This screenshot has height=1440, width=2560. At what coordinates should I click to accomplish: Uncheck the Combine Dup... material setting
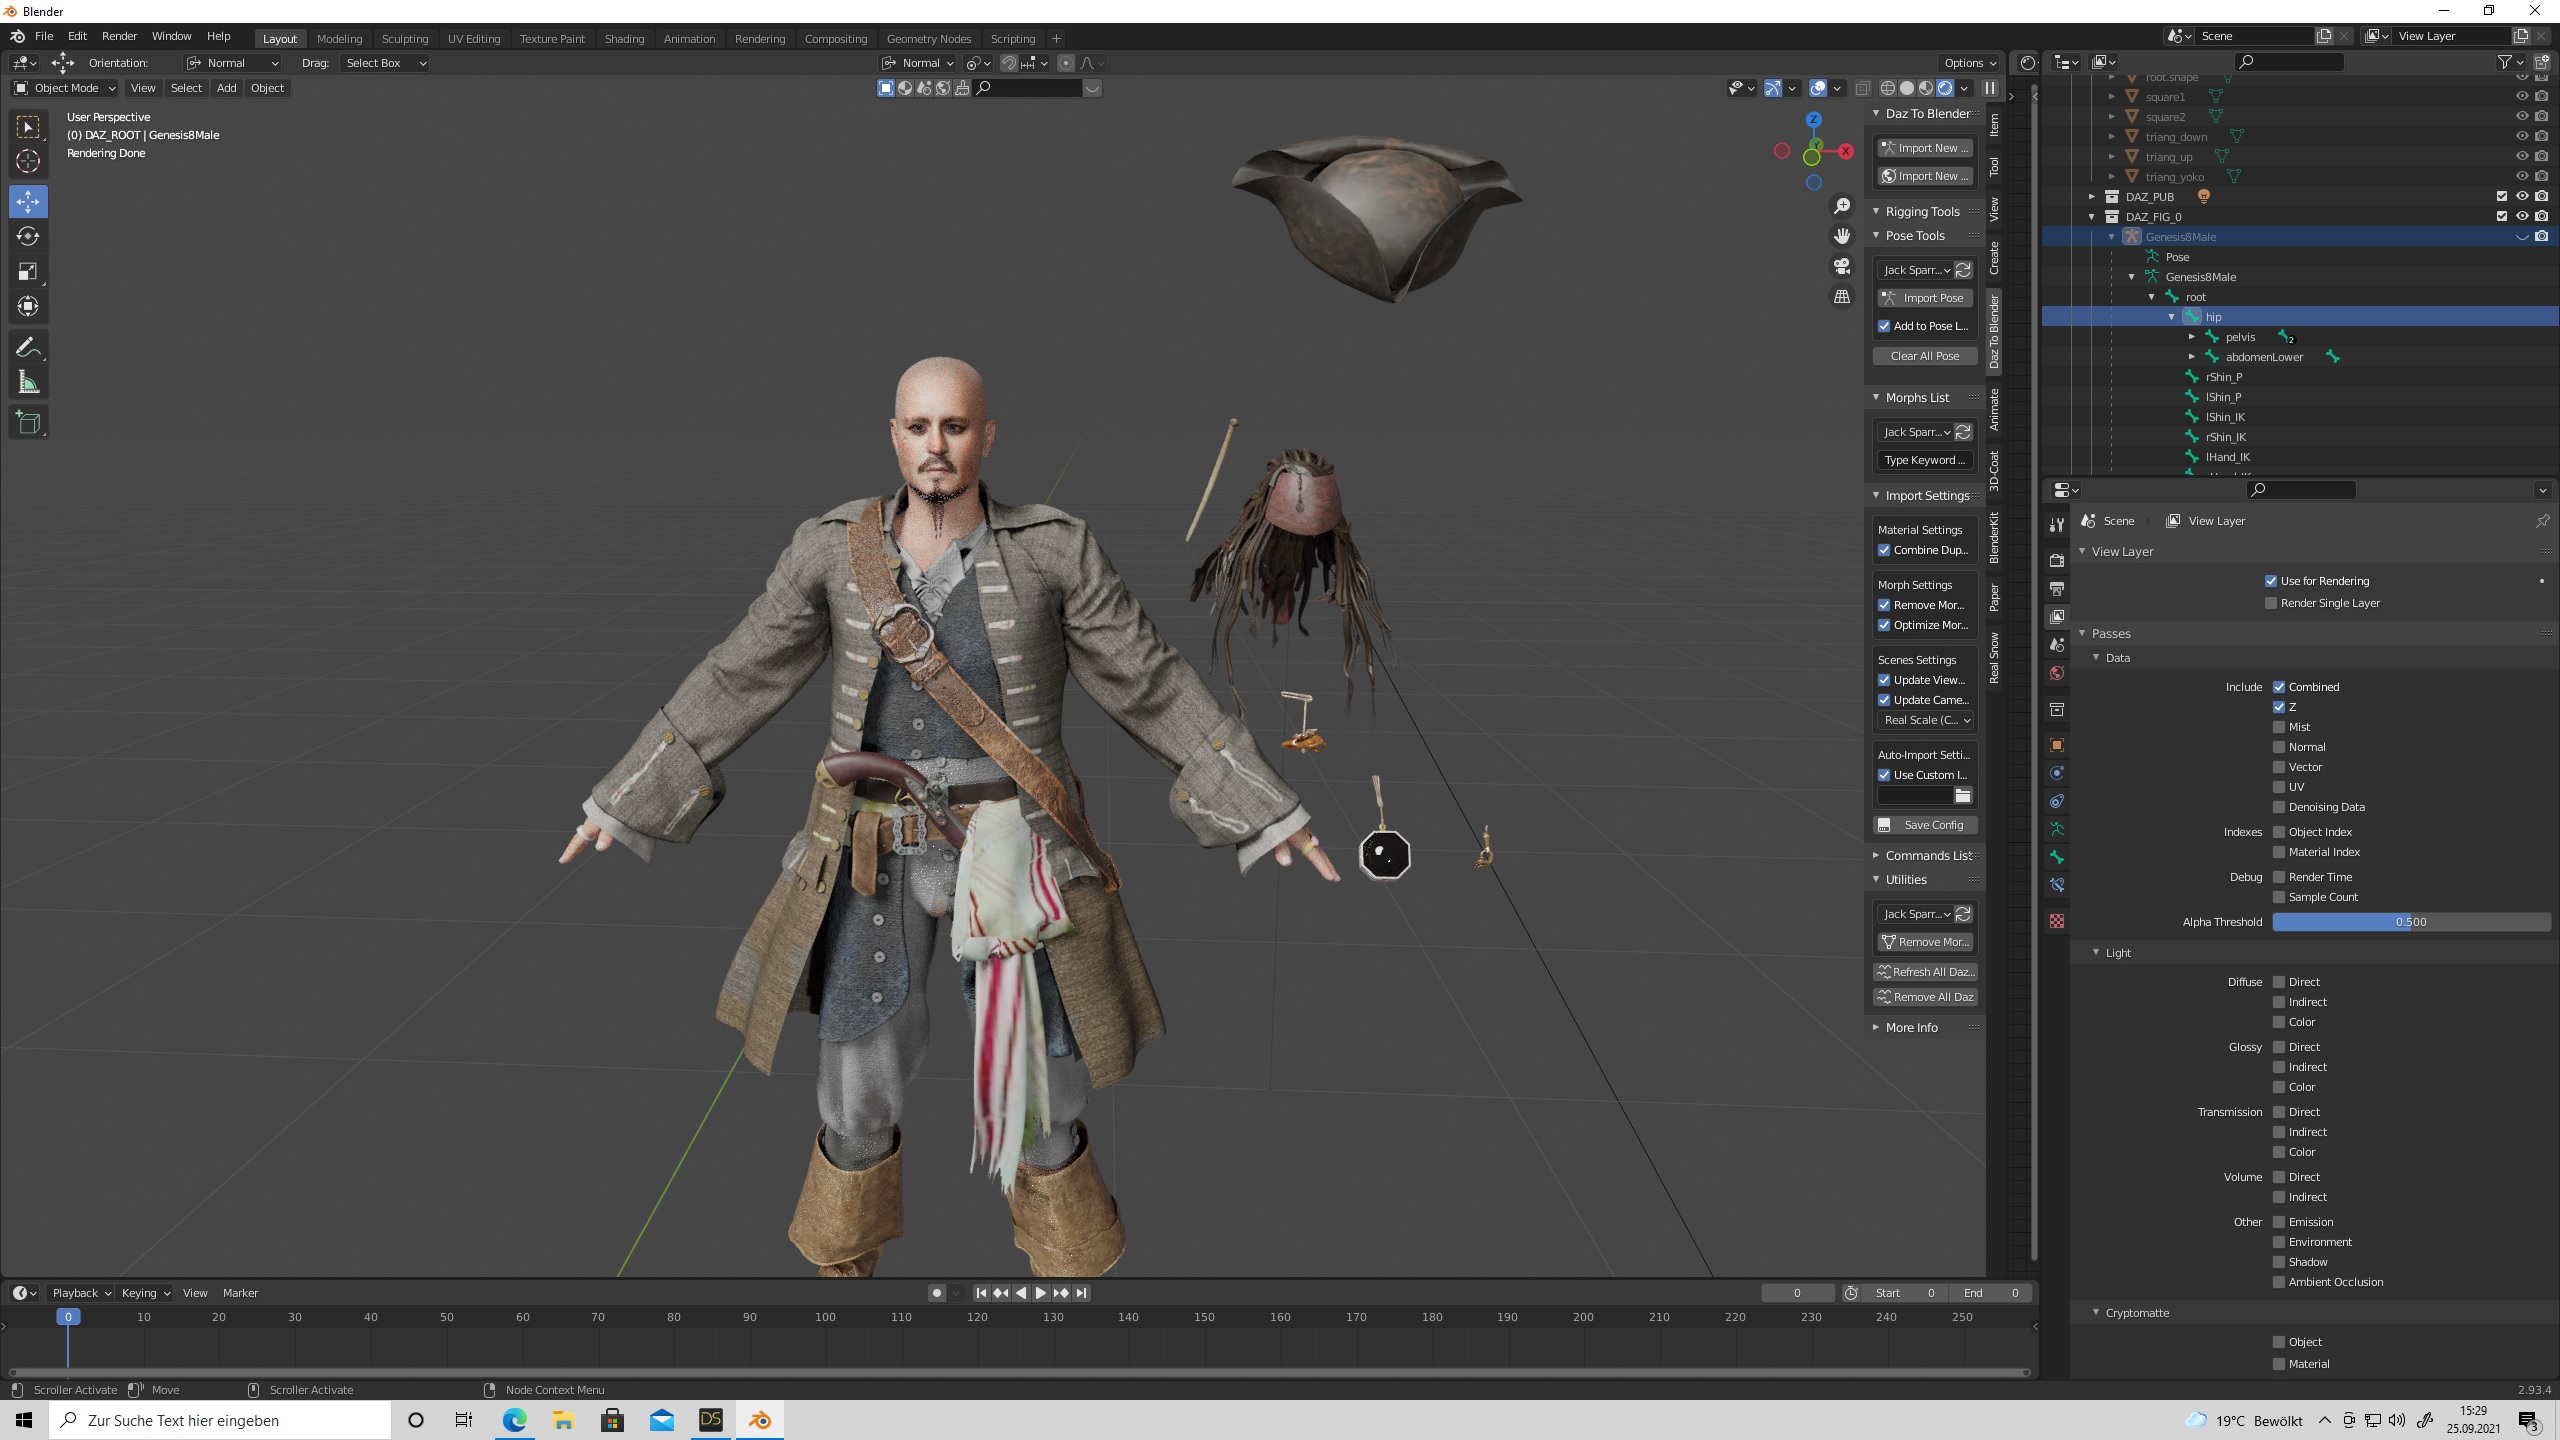pos(1884,550)
